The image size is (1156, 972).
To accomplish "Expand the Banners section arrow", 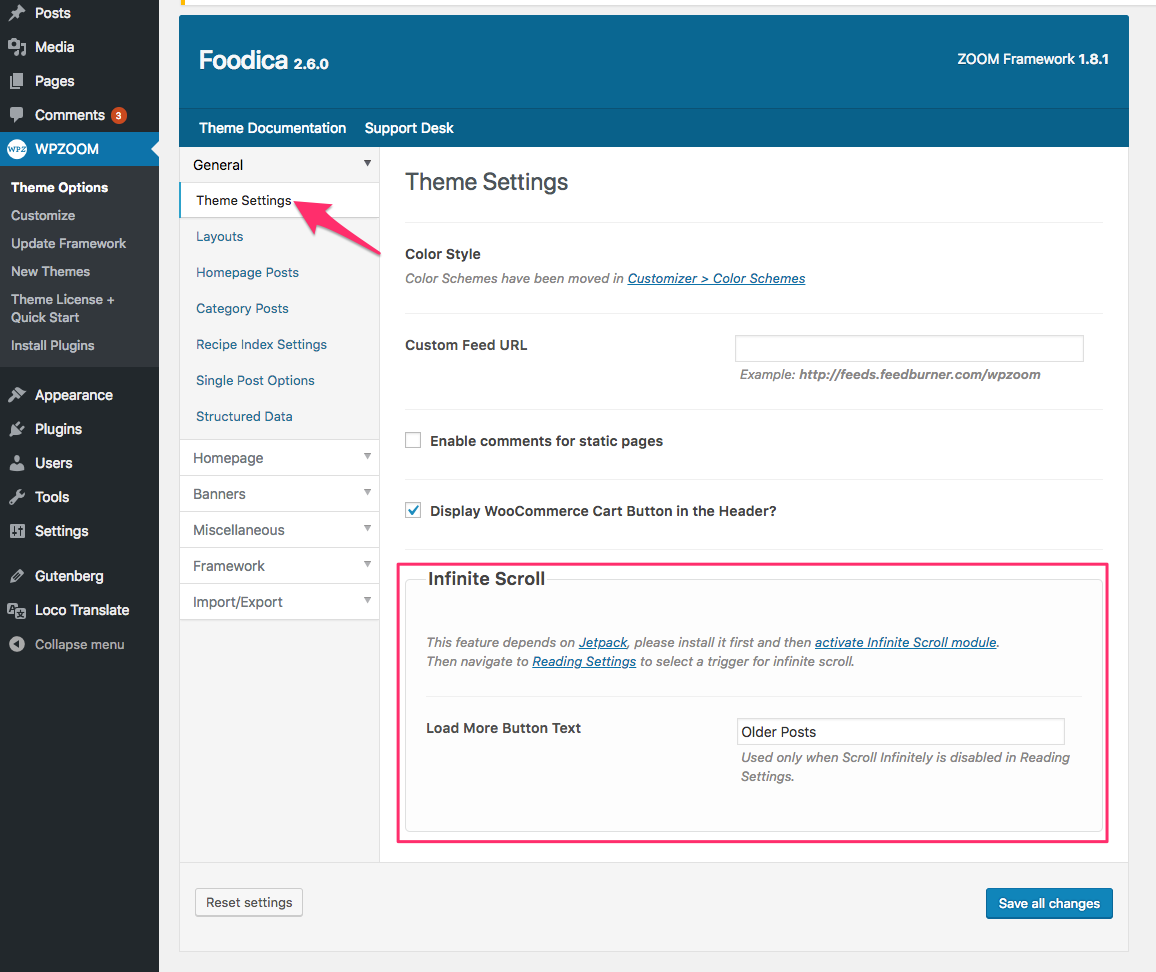I will tap(367, 493).
